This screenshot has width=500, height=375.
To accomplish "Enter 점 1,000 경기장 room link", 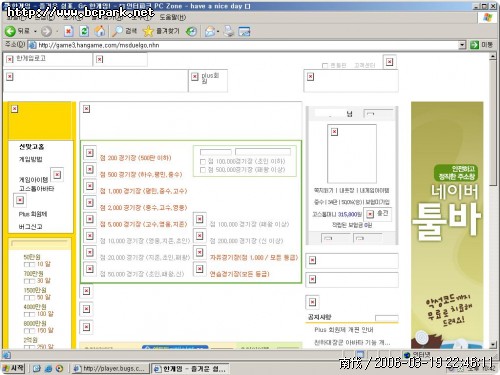I will (x=144, y=191).
